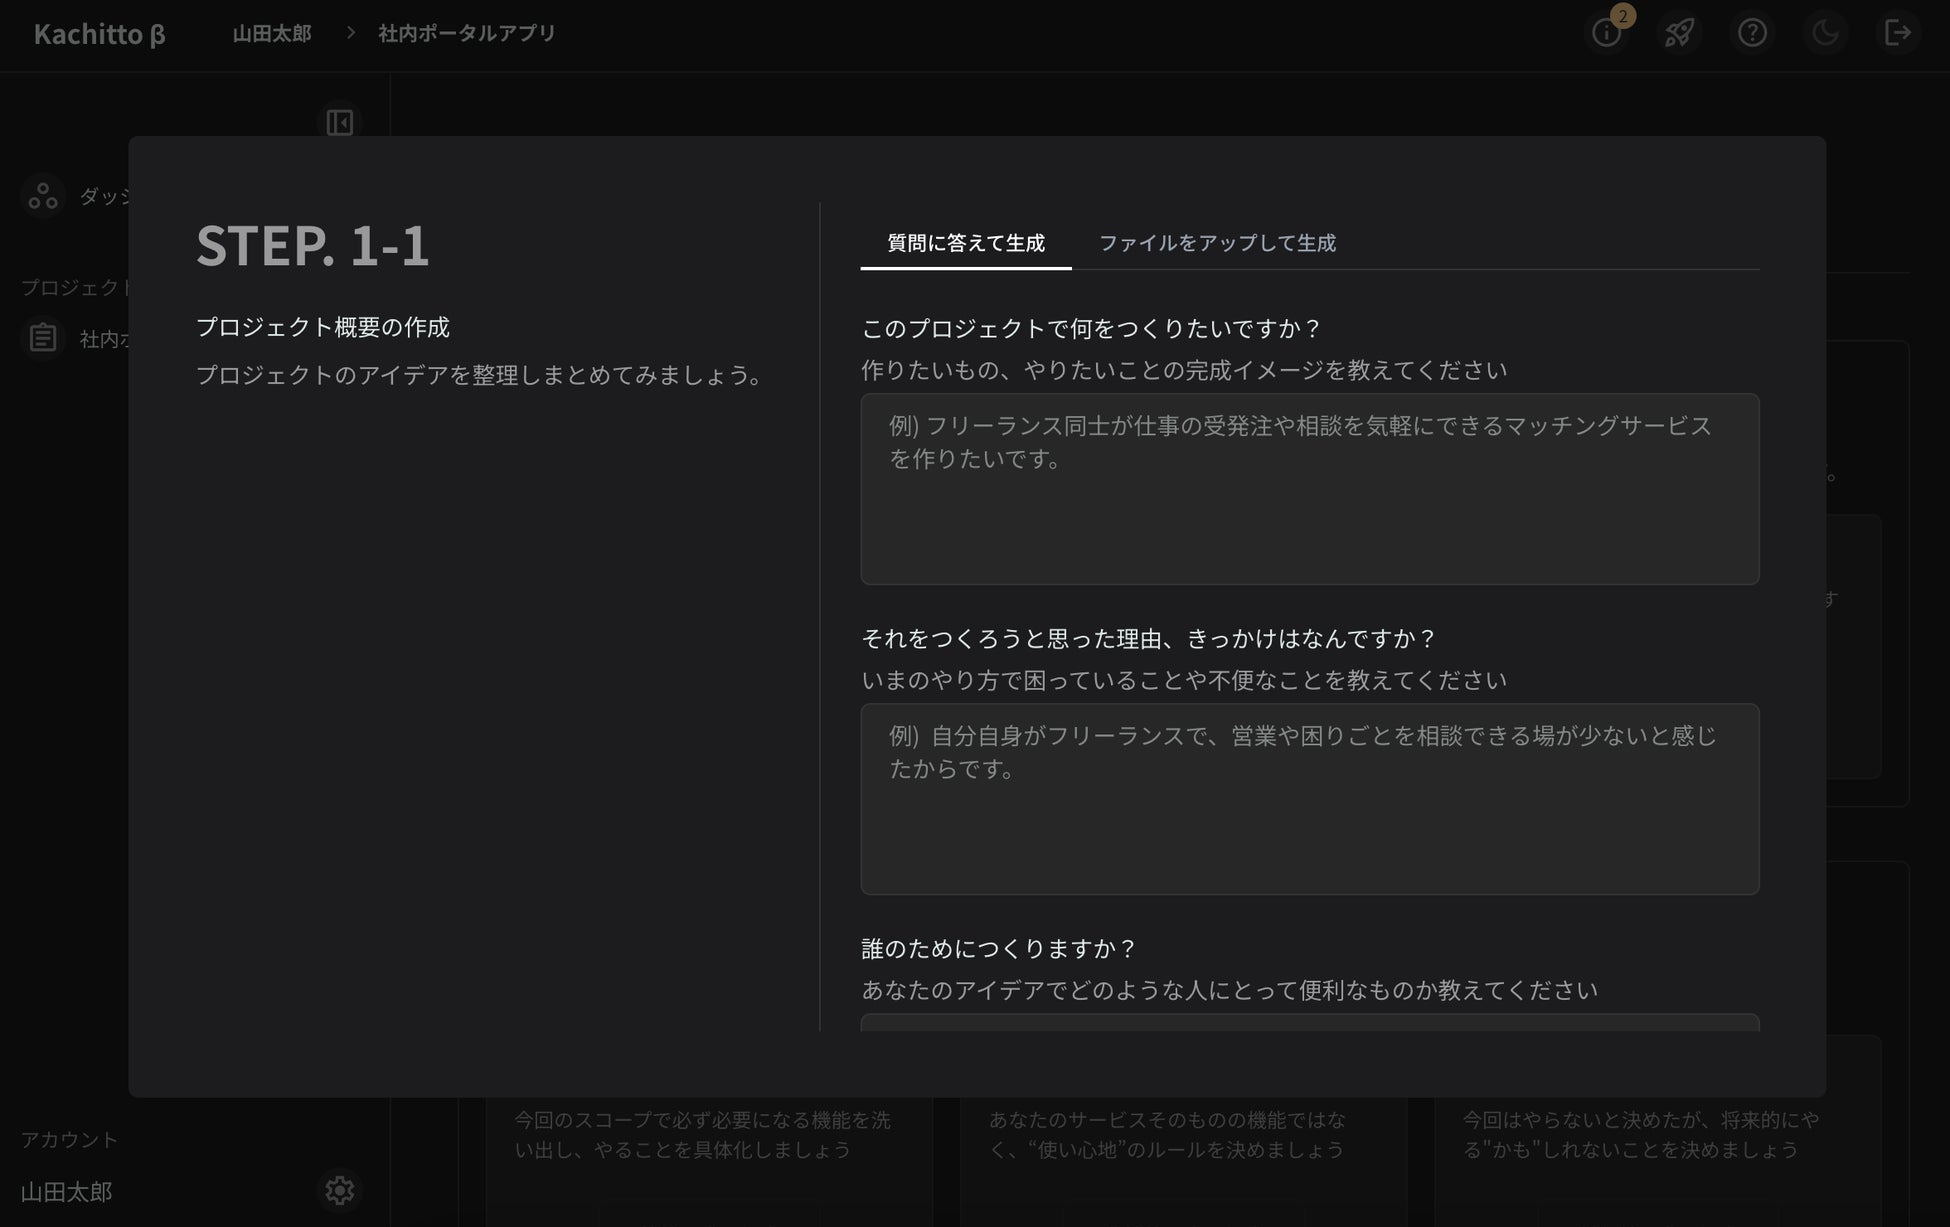Click the 何をつくりたいですか answer text field
The width and height of the screenshot is (1950, 1227).
tap(1309, 489)
